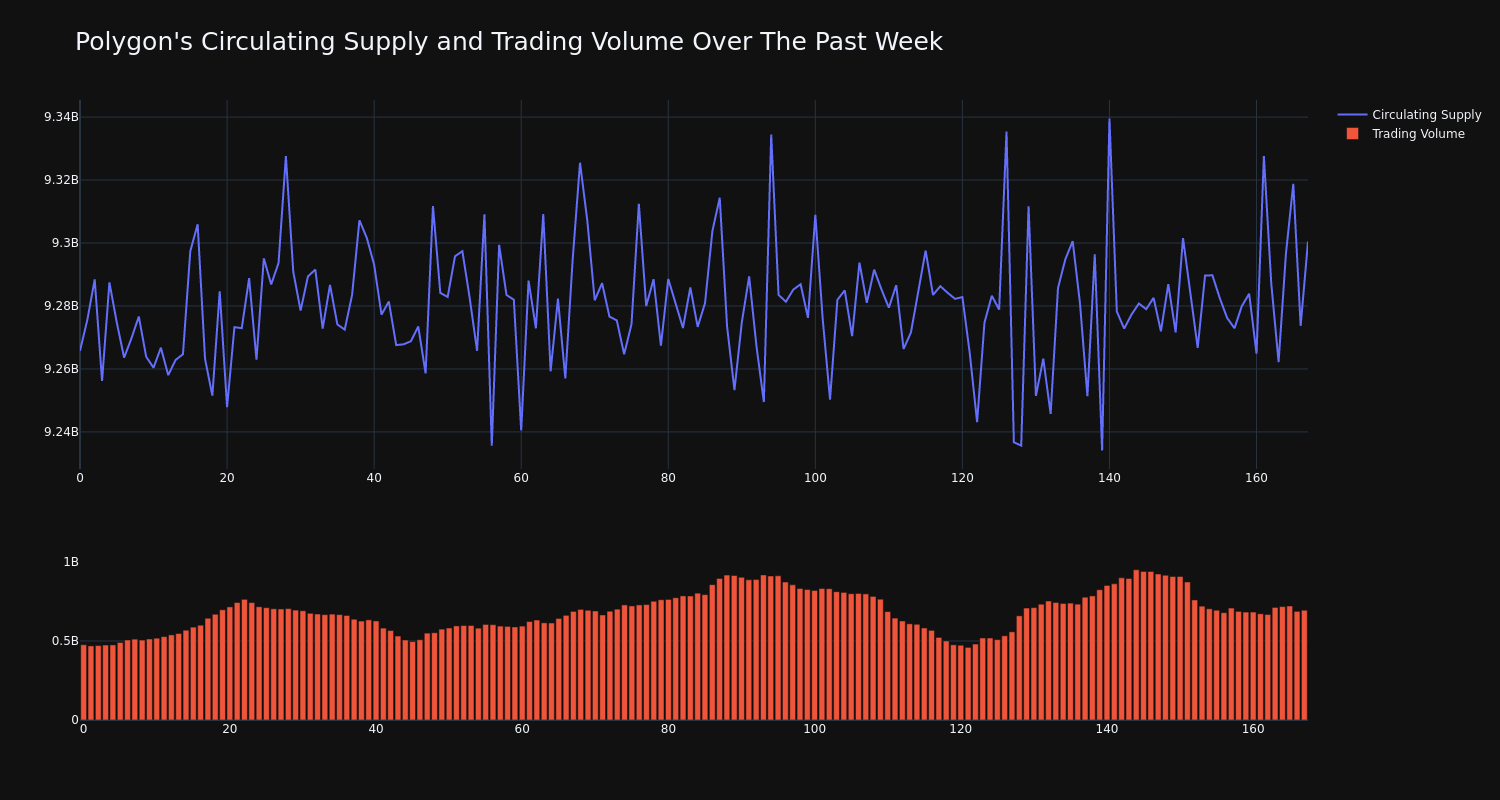Click the 9.26B y-axis label

pyautogui.click(x=61, y=369)
